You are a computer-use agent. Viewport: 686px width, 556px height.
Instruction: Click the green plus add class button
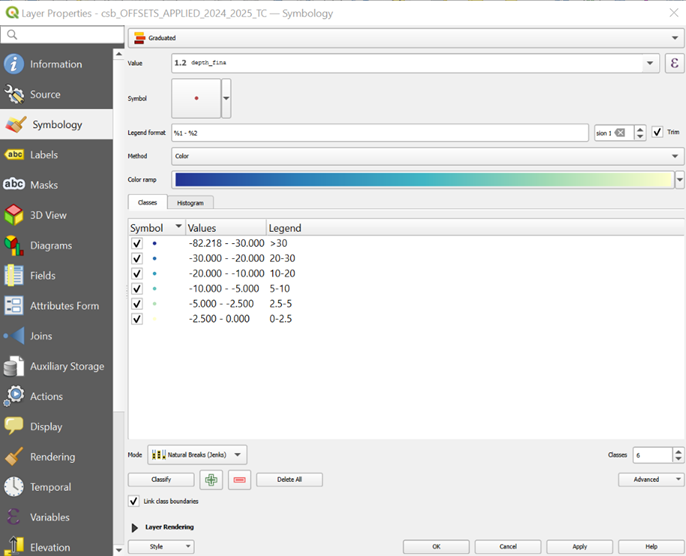coord(211,479)
